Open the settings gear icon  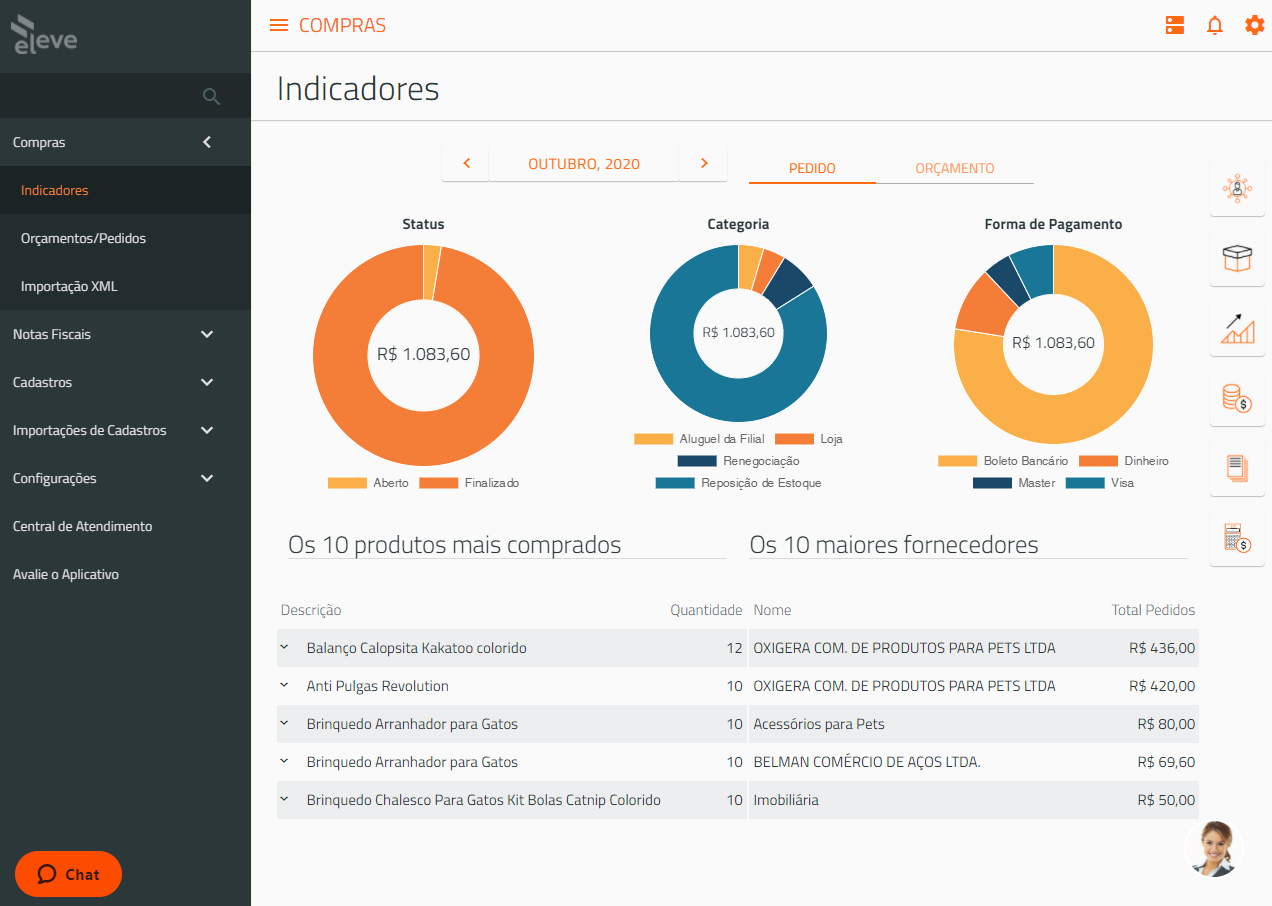click(x=1254, y=26)
